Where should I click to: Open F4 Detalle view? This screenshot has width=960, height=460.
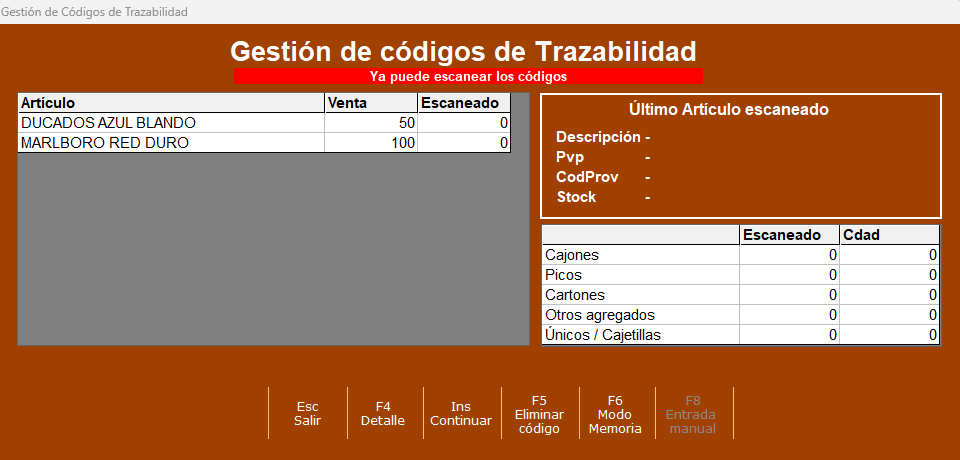(x=383, y=413)
